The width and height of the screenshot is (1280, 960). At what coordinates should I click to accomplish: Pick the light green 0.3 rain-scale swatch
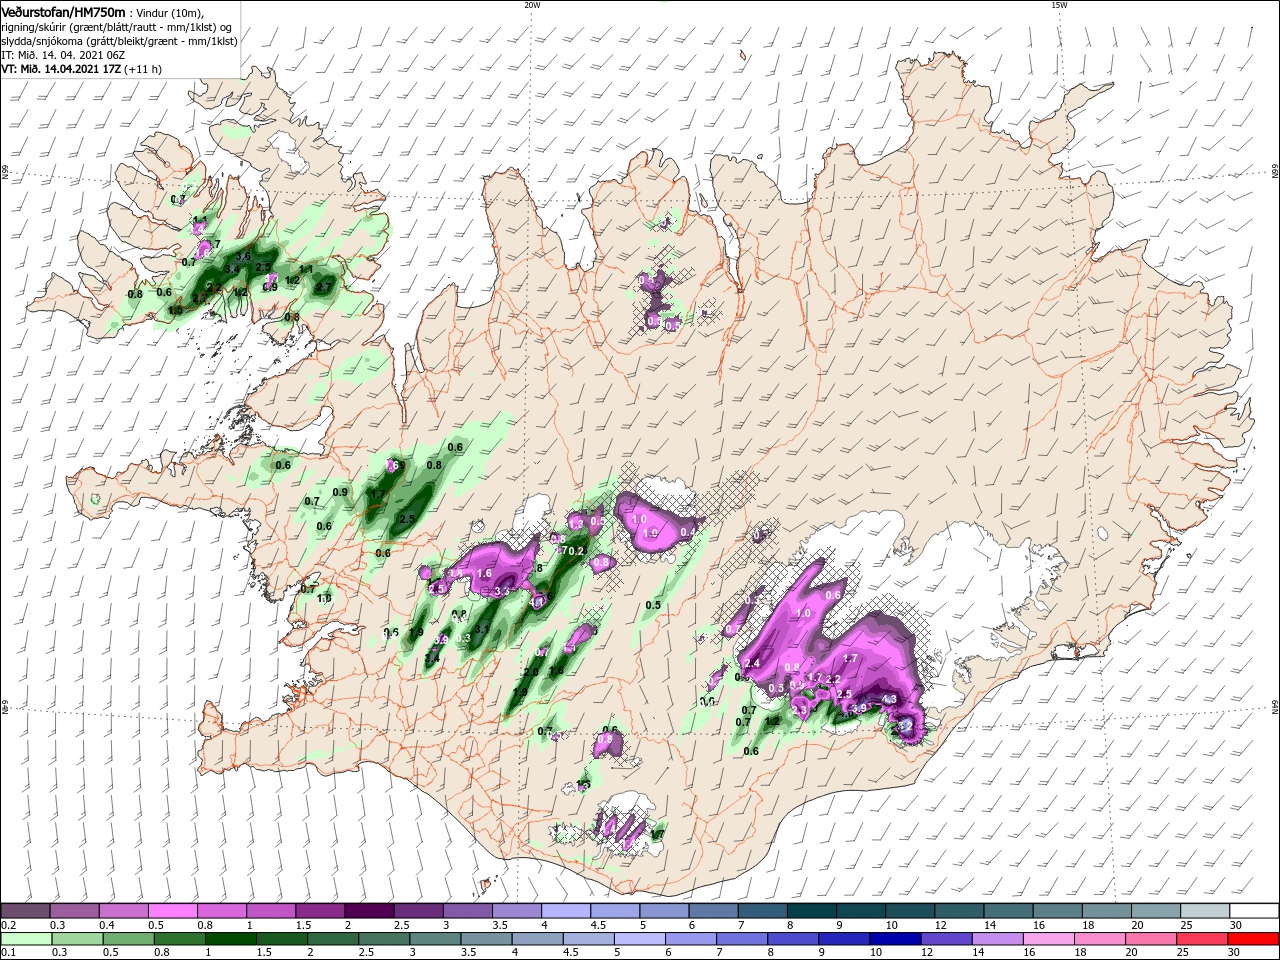78,939
